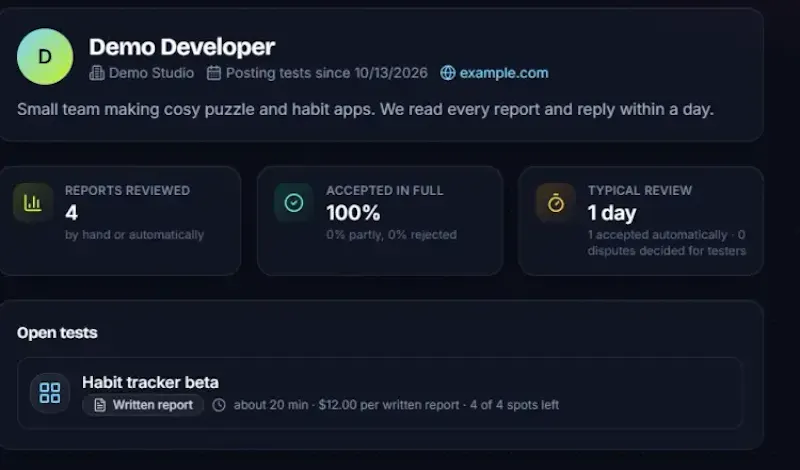Click the stopwatch Typical Review icon
Image resolution: width=800 pixels, height=470 pixels.
pyautogui.click(x=556, y=203)
